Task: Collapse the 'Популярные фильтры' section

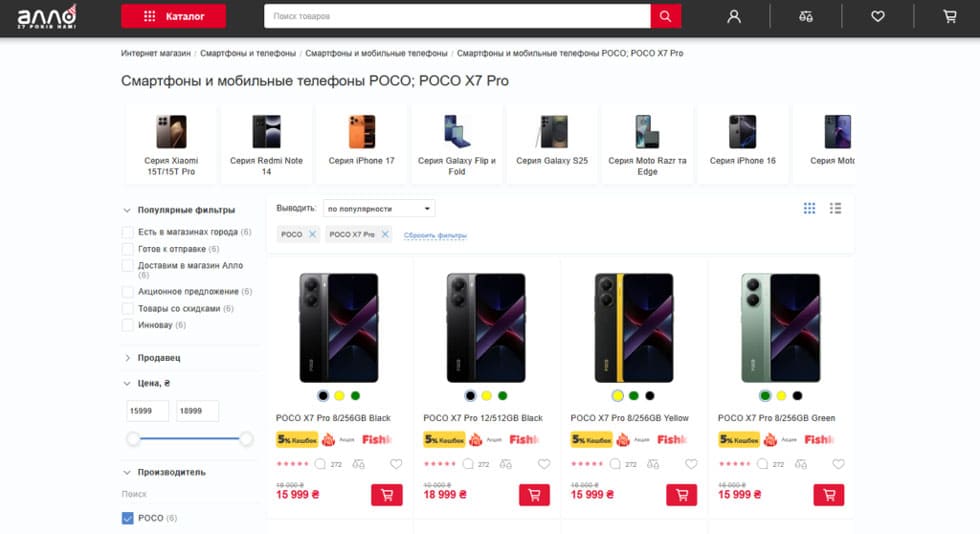Action: [178, 210]
